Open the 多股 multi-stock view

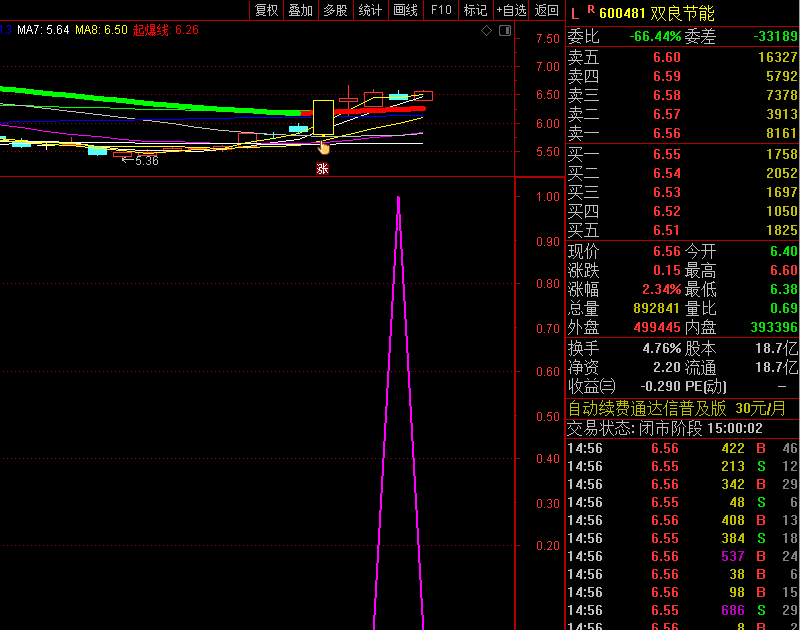pos(335,10)
